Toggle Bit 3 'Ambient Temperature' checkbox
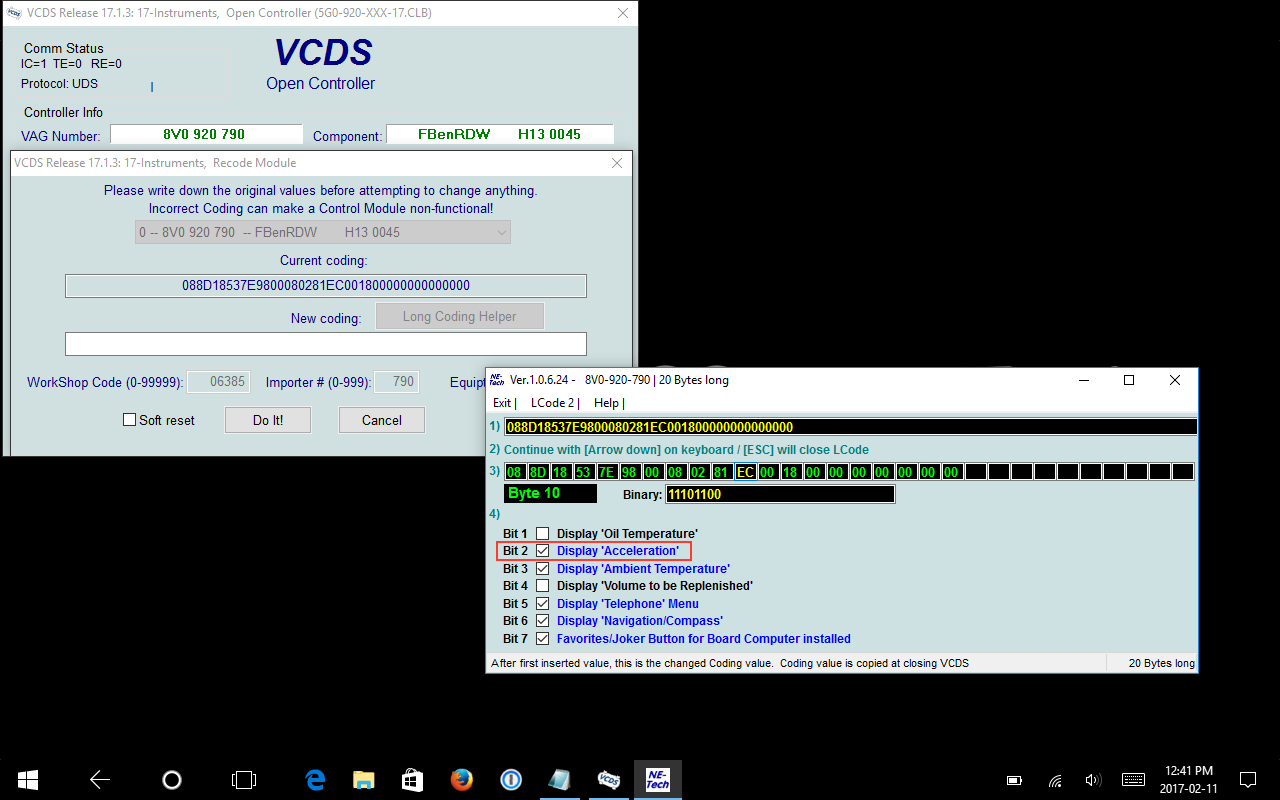 (543, 569)
